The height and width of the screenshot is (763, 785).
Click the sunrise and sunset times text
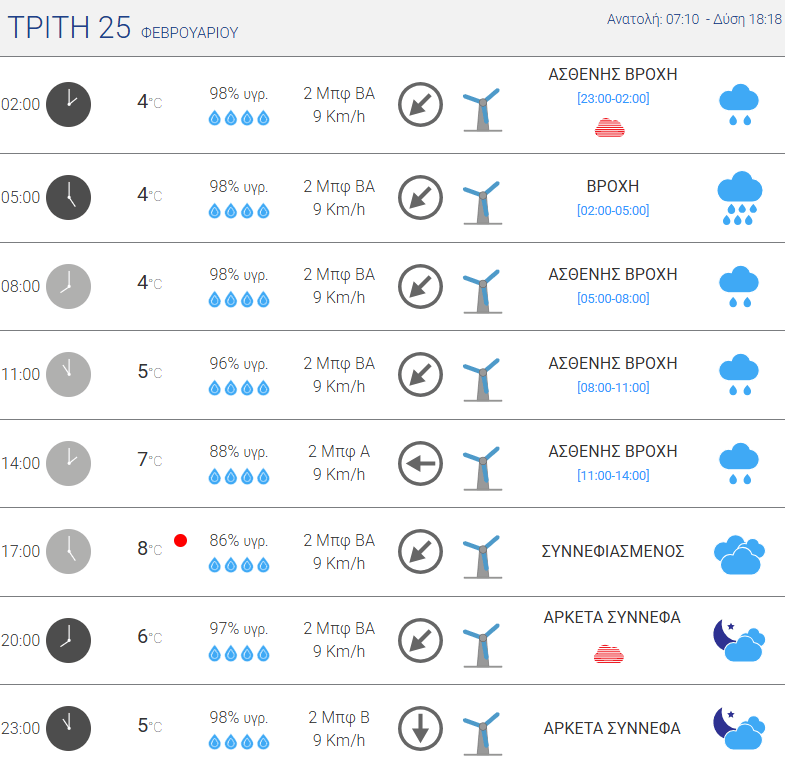pyautogui.click(x=694, y=20)
